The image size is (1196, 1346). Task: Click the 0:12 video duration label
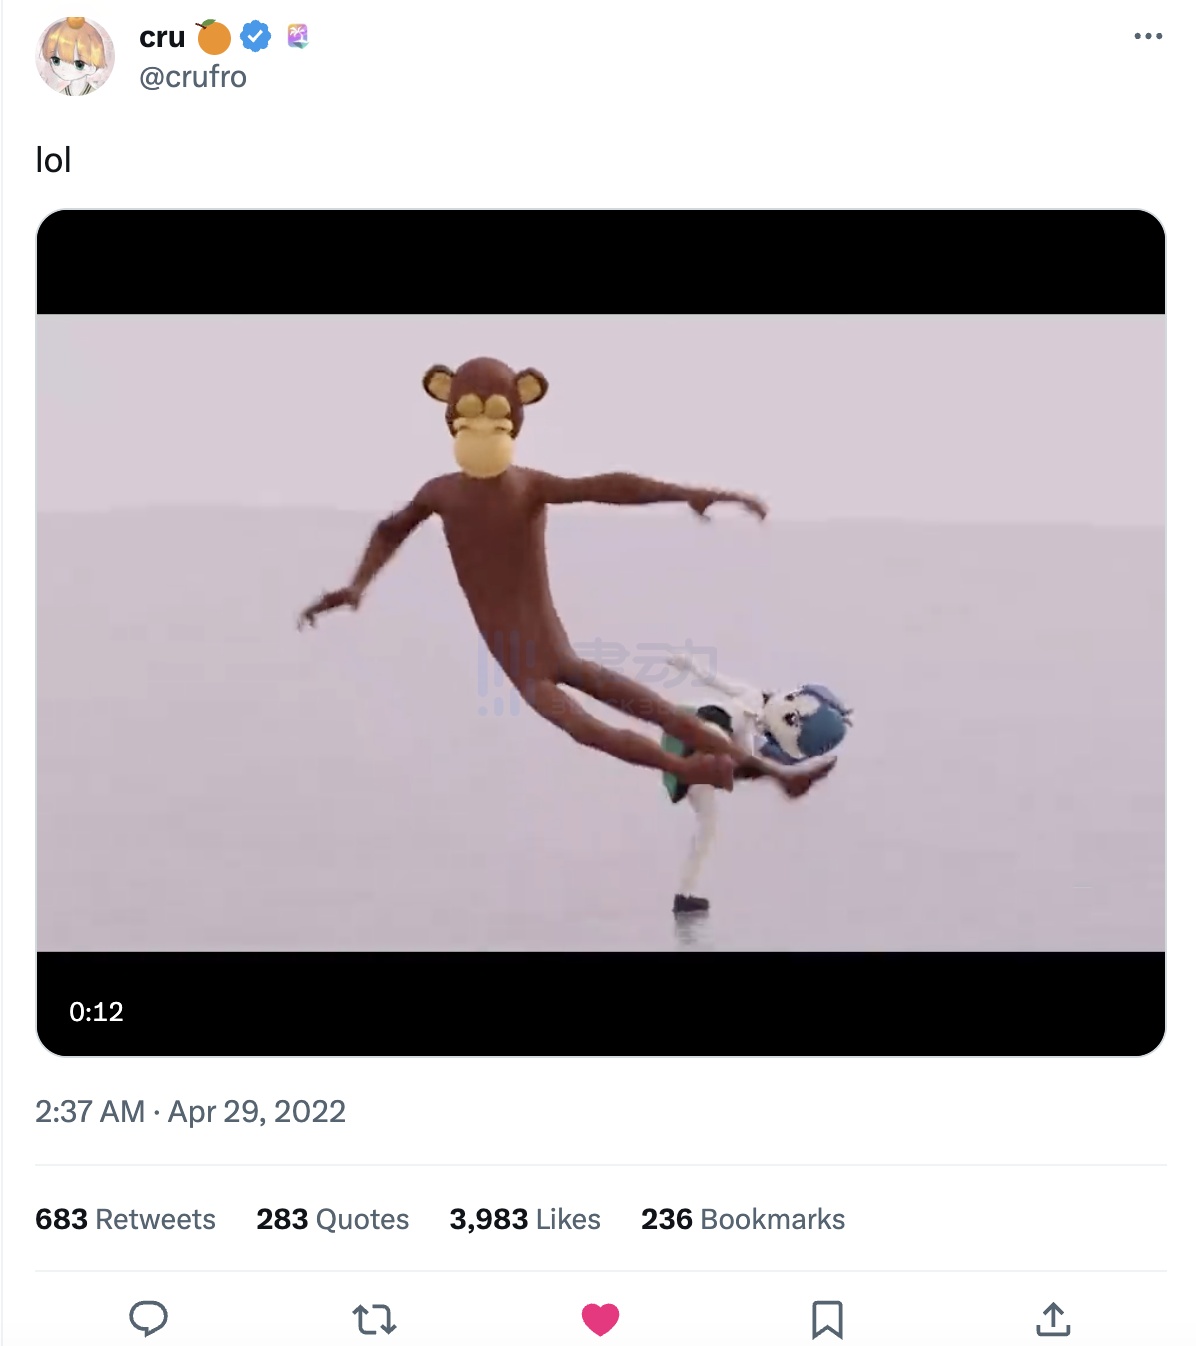pyautogui.click(x=96, y=1011)
